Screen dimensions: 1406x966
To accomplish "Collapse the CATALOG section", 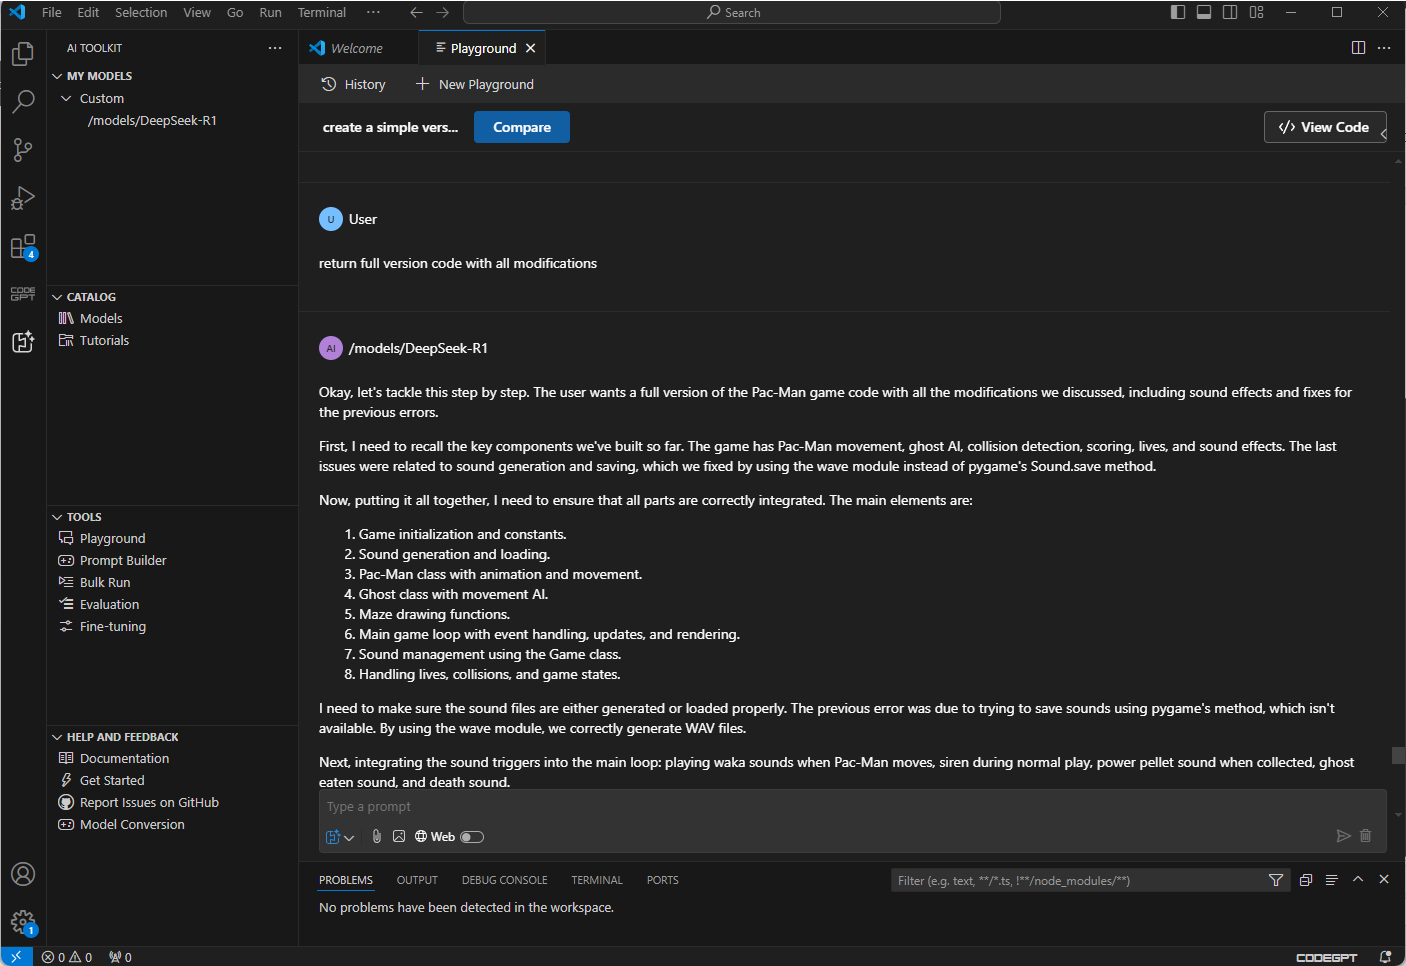I will point(58,296).
